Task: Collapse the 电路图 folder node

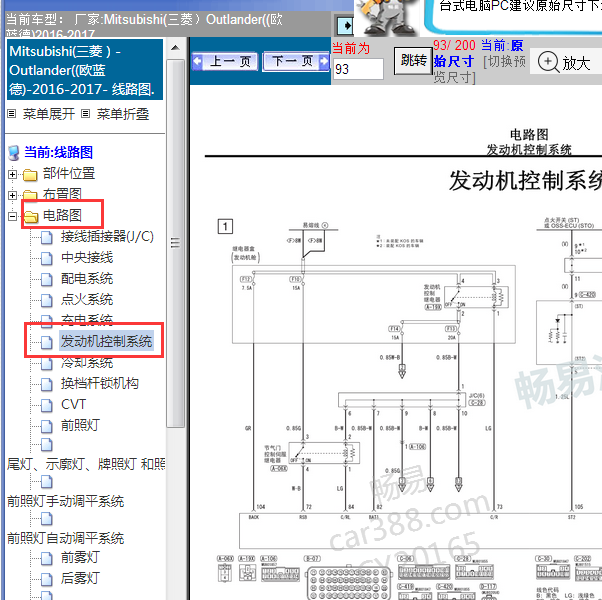Action: 12,217
